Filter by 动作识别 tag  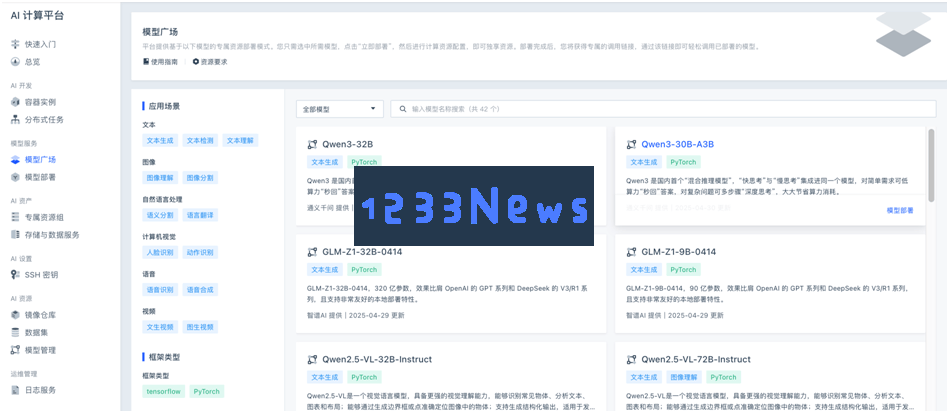[x=200, y=253]
